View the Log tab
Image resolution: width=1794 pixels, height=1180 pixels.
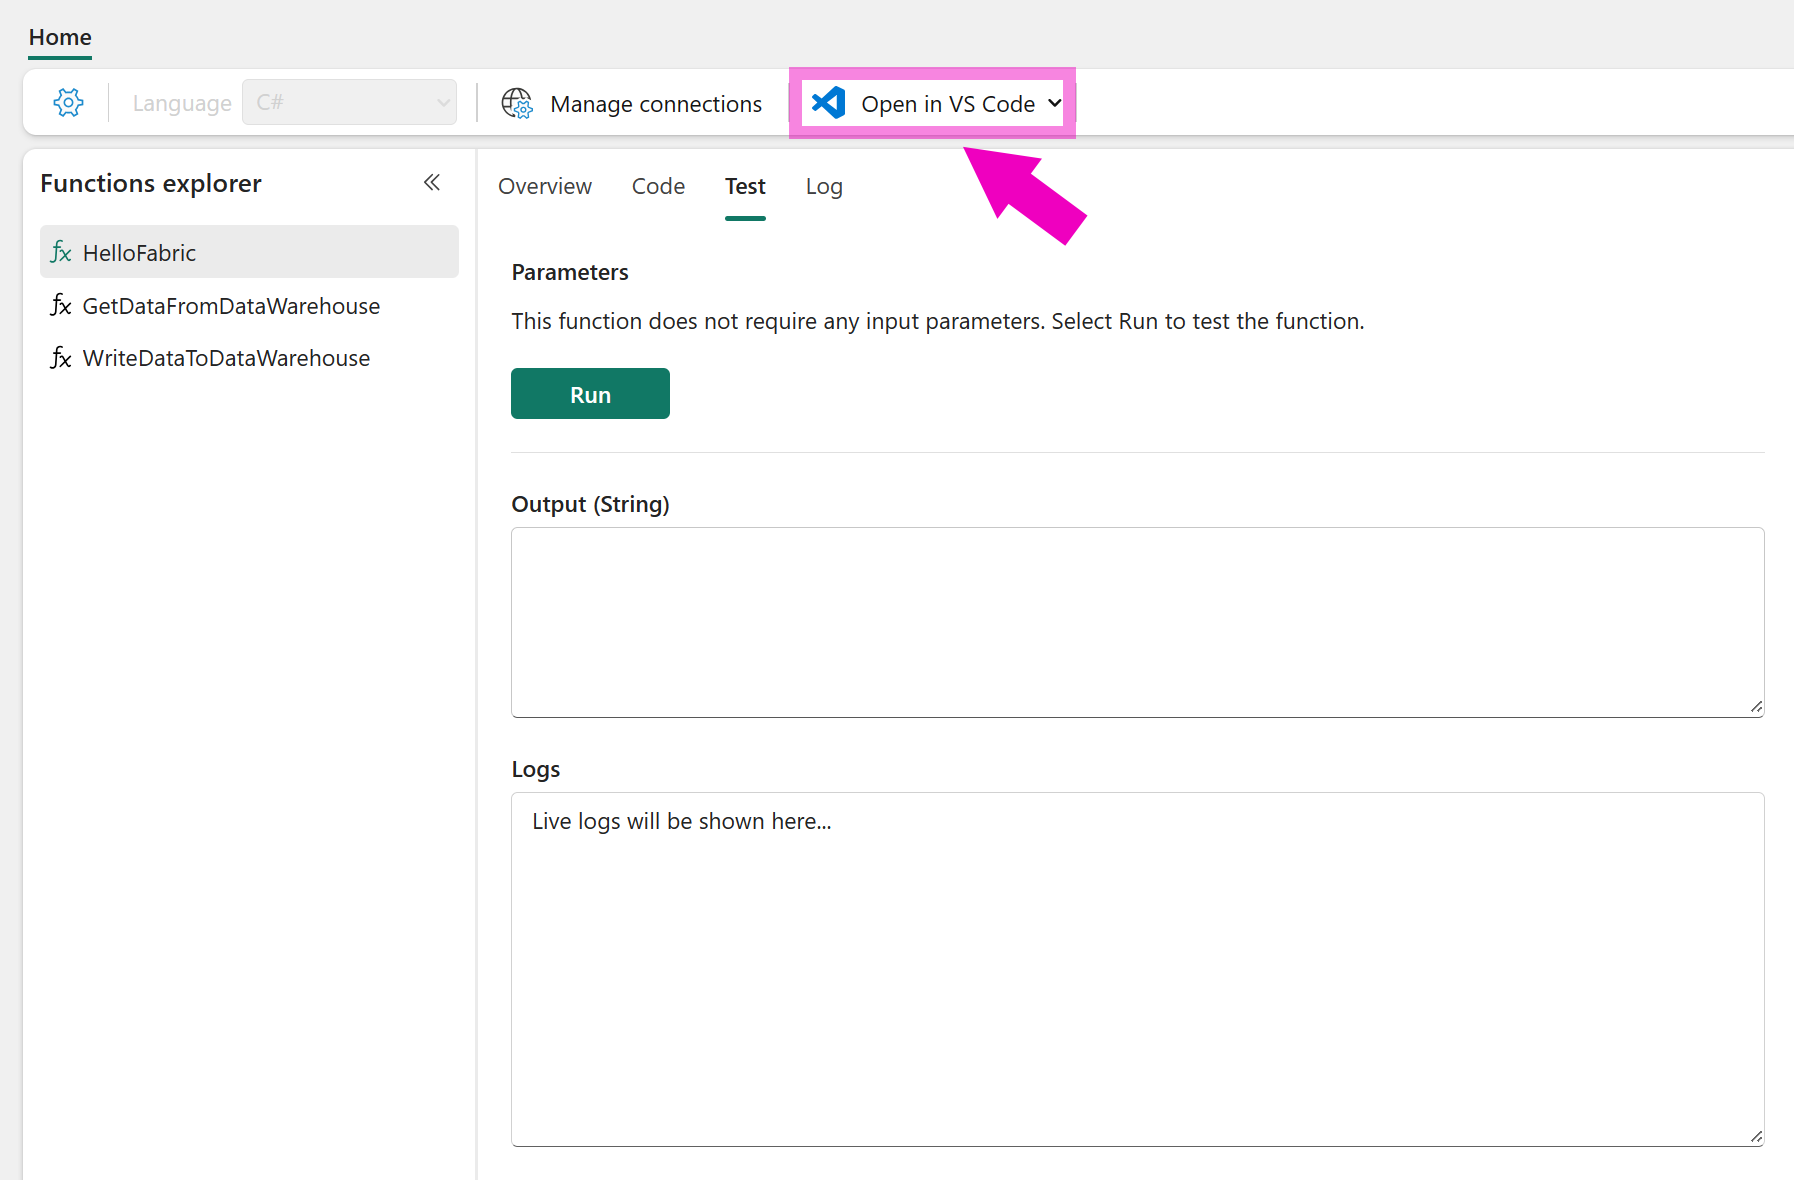824,186
